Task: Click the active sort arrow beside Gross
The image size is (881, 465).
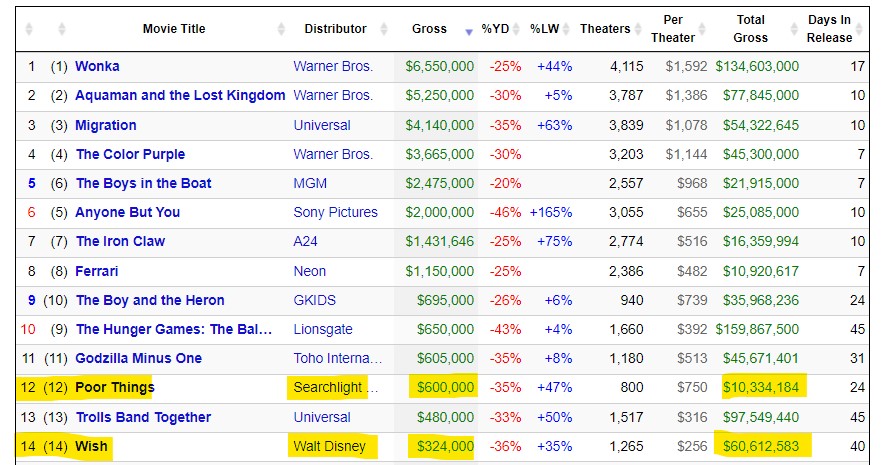Action: (x=469, y=32)
